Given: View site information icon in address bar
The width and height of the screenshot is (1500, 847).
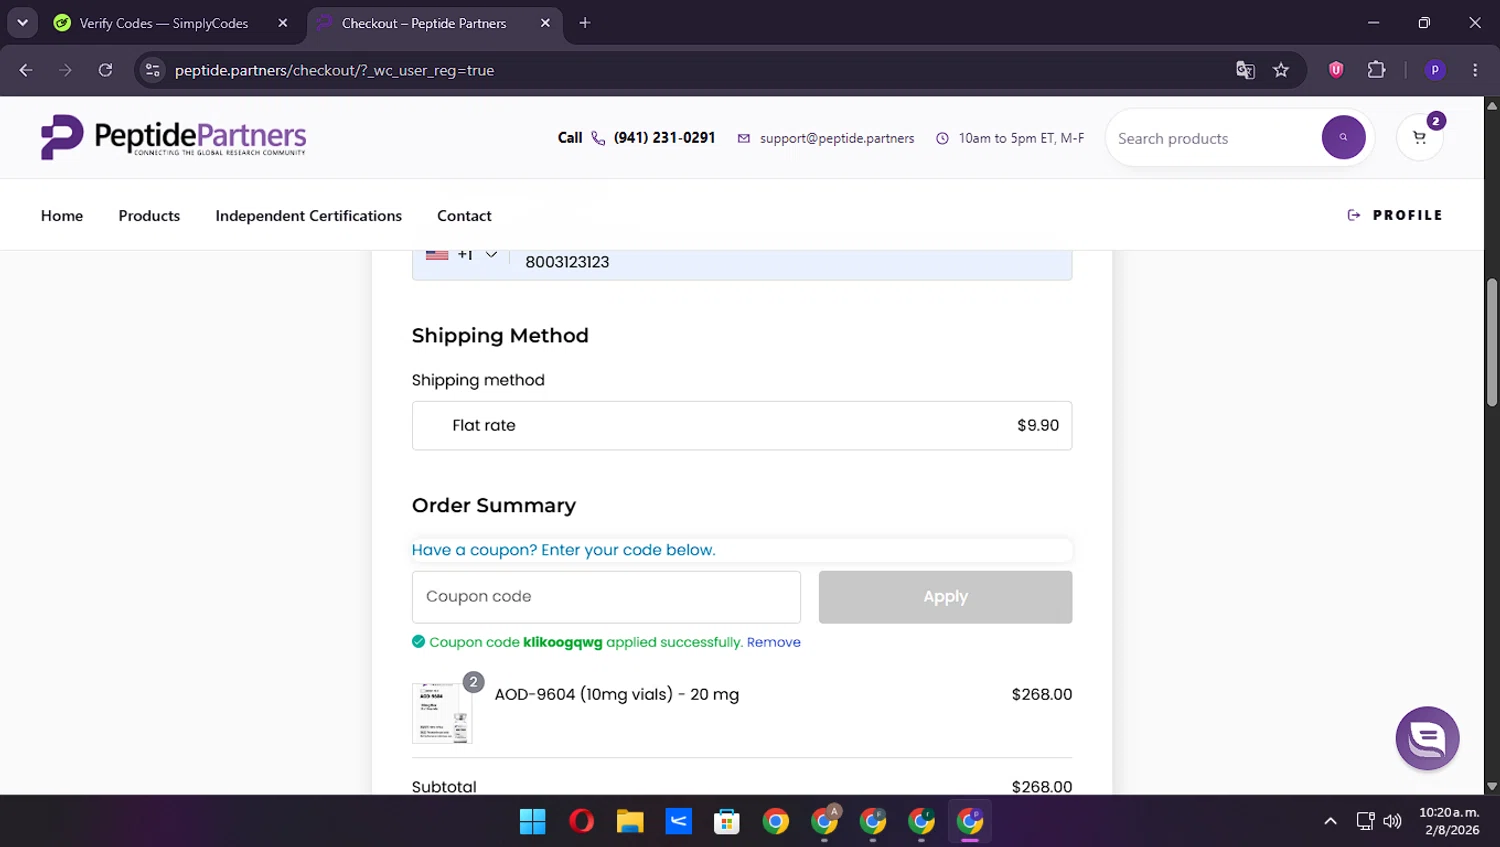Looking at the screenshot, I should pyautogui.click(x=153, y=70).
